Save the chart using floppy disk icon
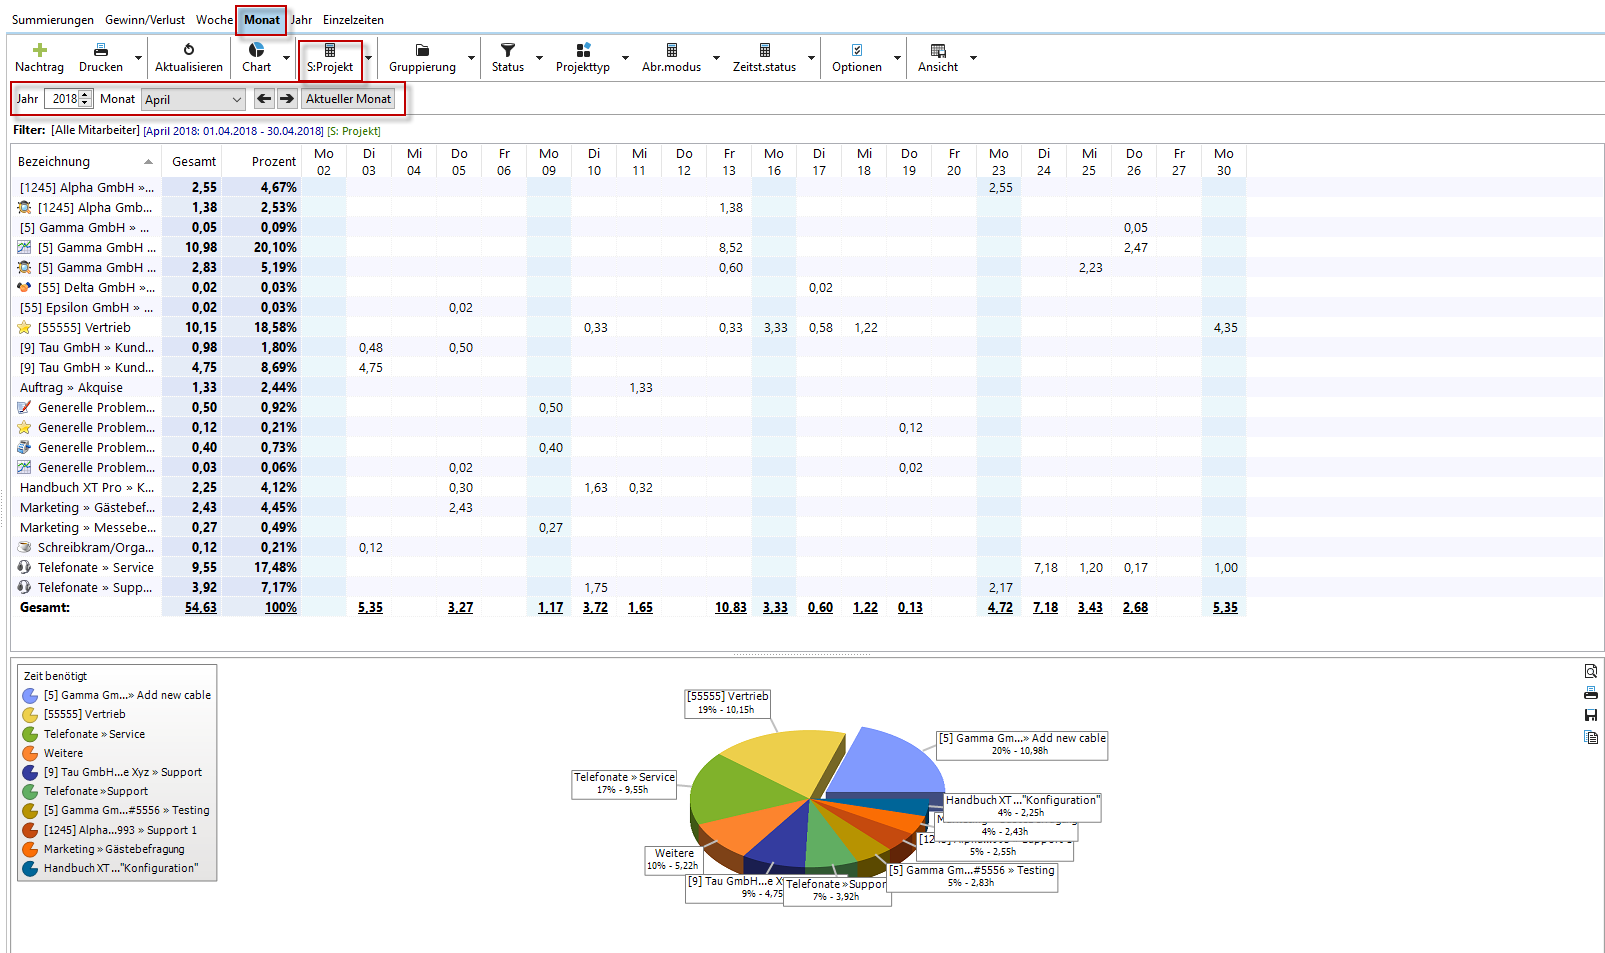Screen dimensions: 1605x953 (x=1591, y=715)
